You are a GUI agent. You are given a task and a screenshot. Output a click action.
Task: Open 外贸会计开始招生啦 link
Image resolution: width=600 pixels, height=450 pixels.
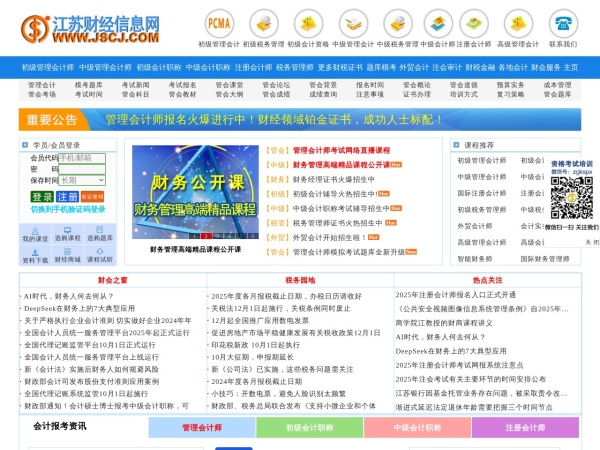(329, 238)
